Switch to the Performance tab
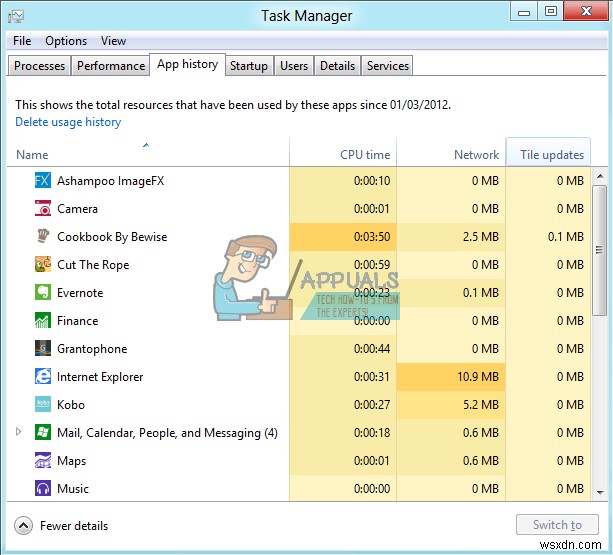This screenshot has height=555, width=613. (x=111, y=66)
